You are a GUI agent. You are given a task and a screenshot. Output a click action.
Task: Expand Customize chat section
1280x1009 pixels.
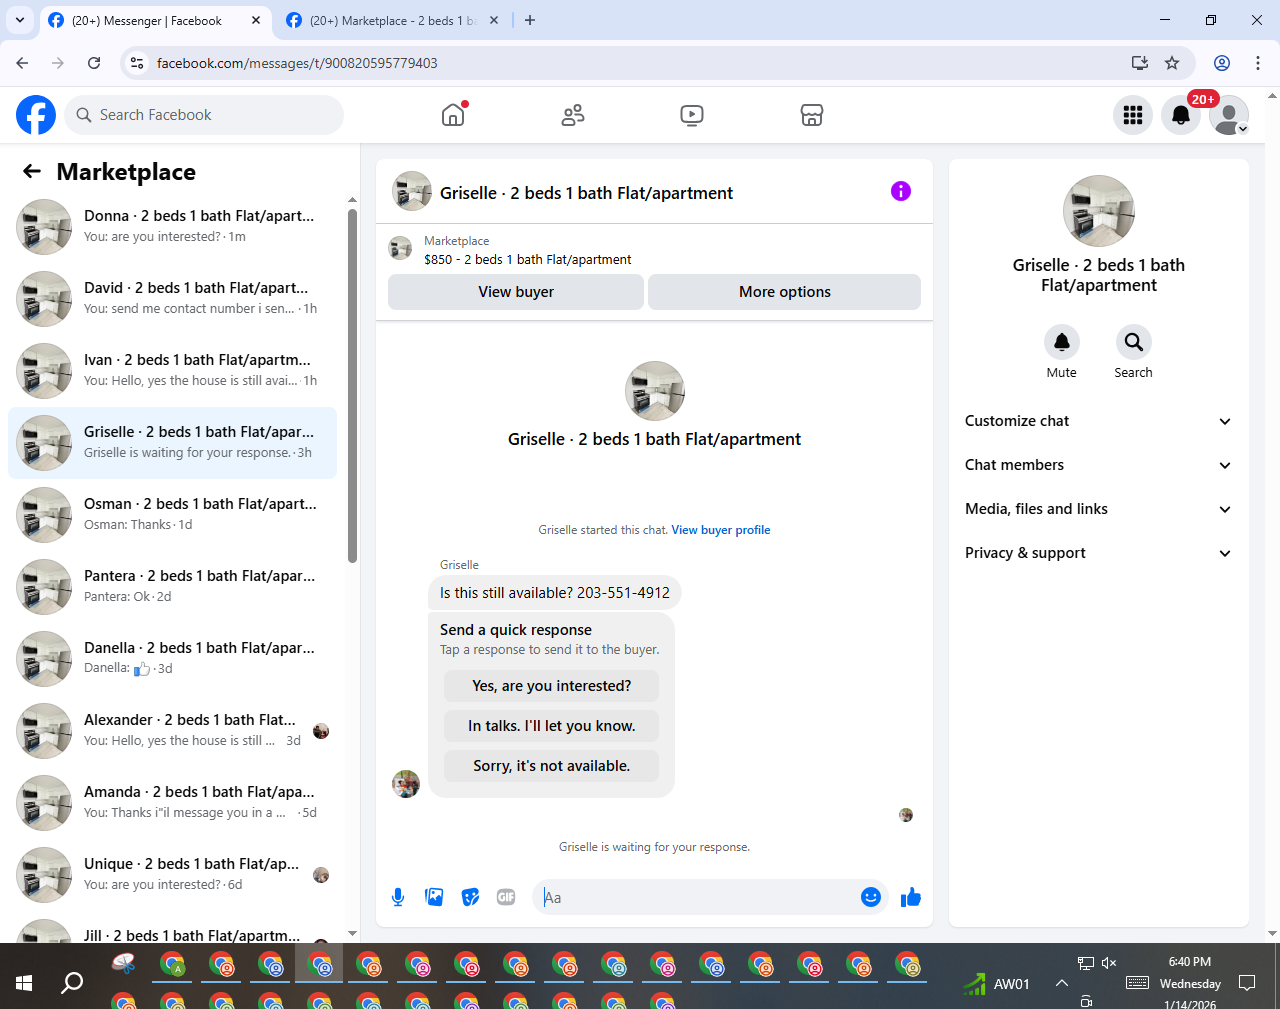1098,421
